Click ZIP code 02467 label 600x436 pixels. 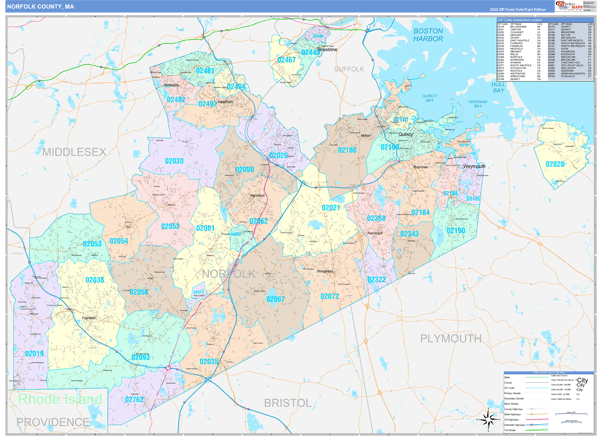(x=287, y=61)
